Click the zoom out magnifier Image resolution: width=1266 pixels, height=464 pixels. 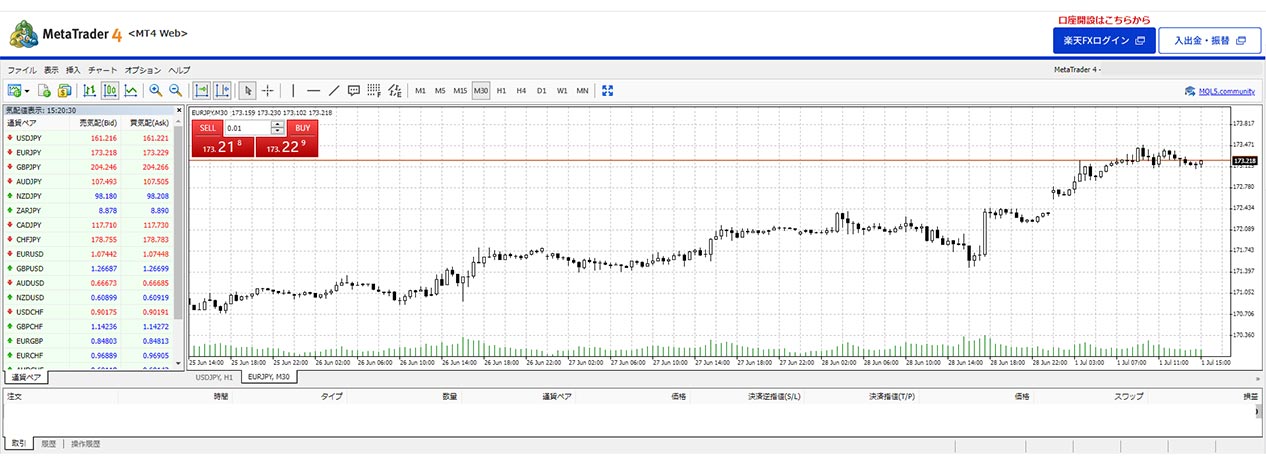pos(175,91)
